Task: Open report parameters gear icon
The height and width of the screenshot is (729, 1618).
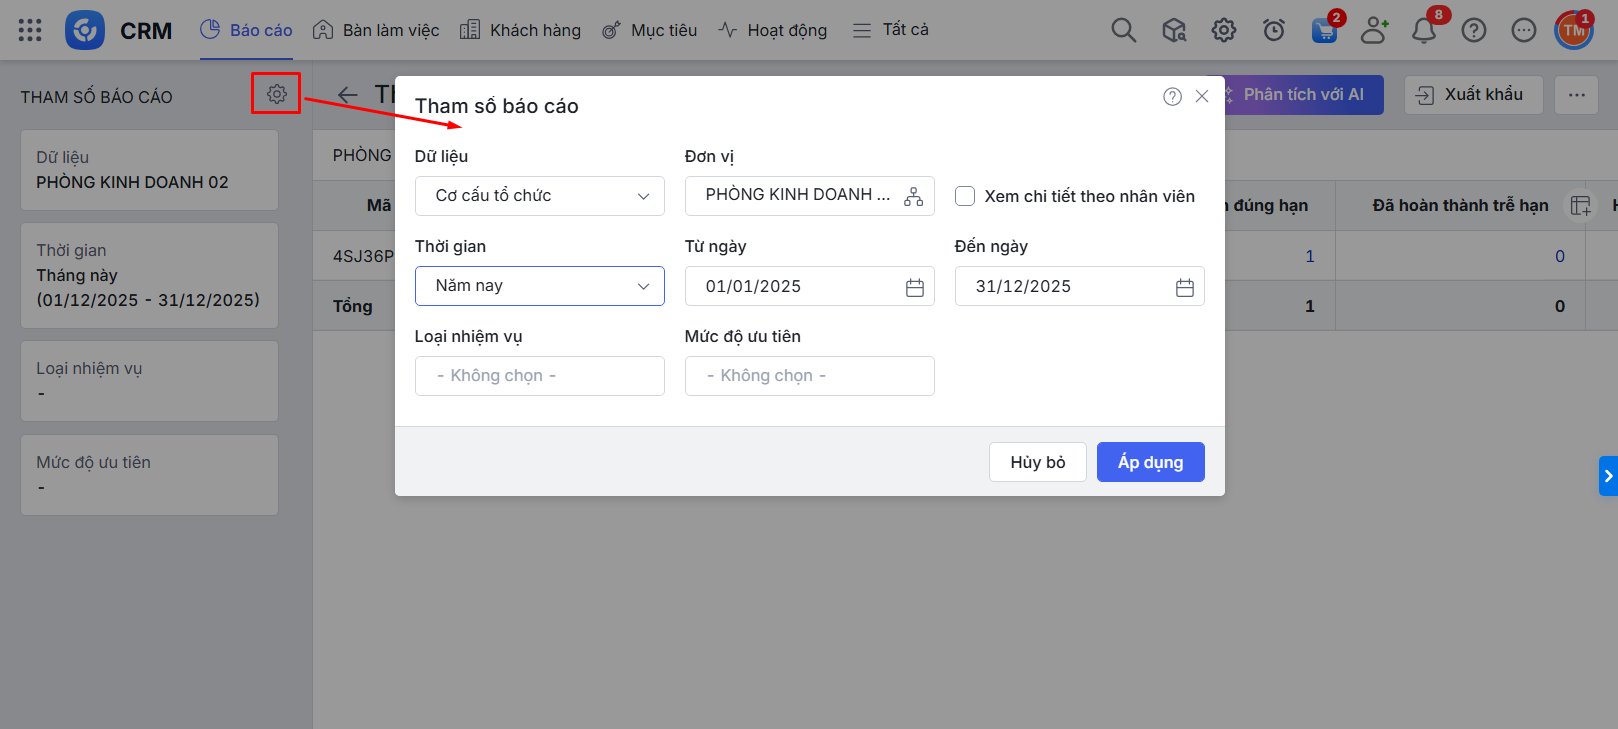Action: coord(276,94)
